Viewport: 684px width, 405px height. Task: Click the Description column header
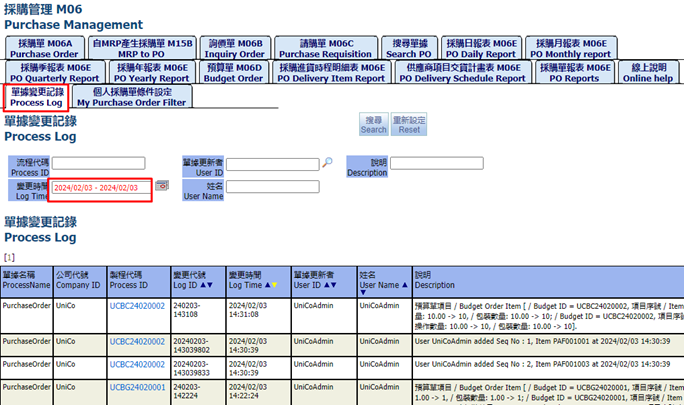[548, 282]
